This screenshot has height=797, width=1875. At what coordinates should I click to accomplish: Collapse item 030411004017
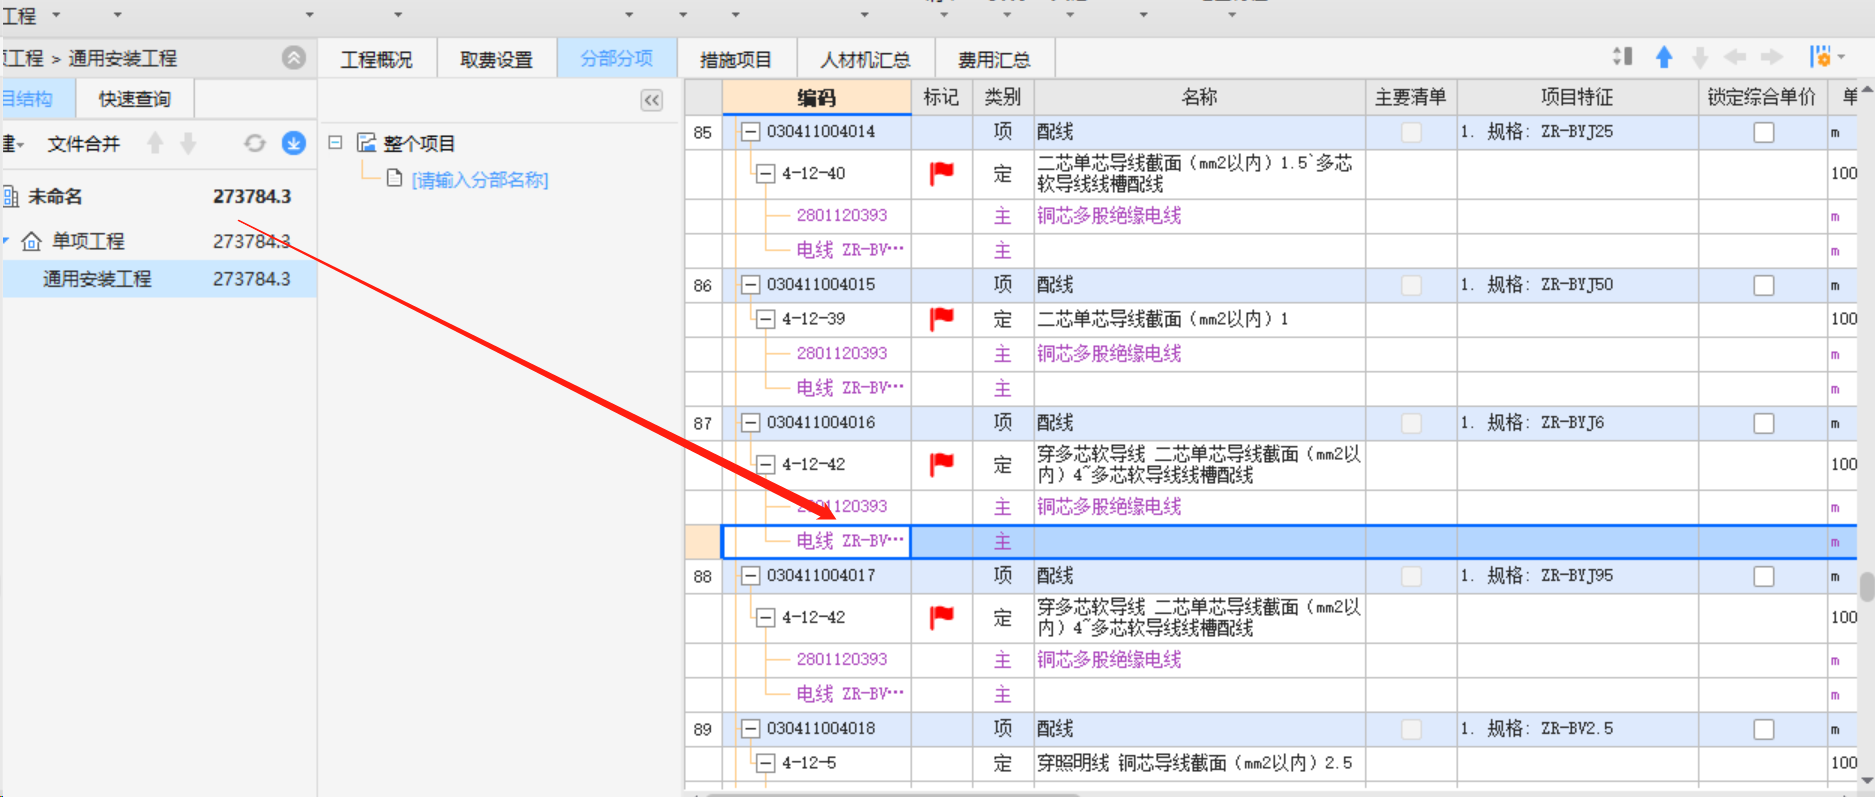coord(750,576)
